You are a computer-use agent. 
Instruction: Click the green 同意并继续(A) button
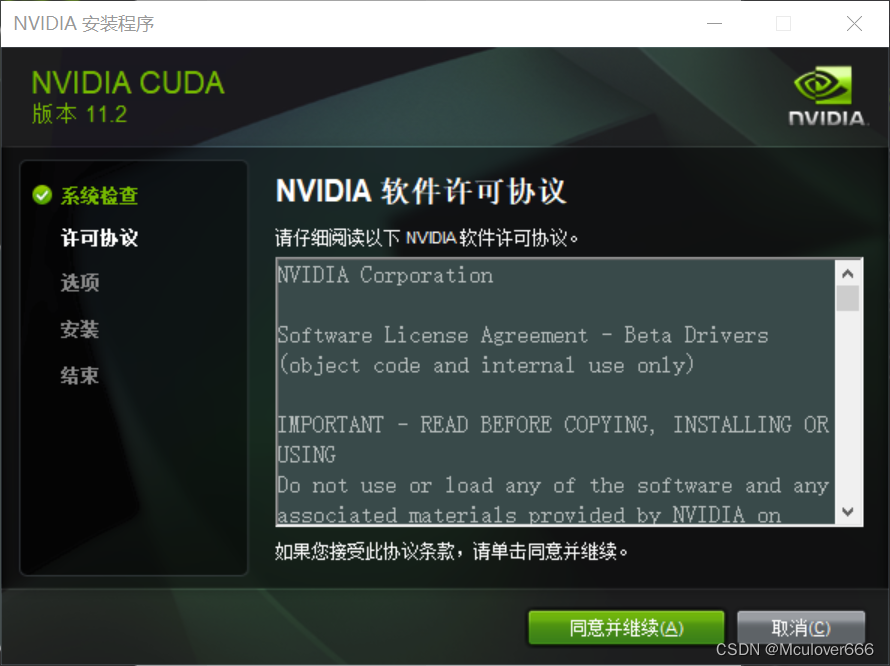tap(626, 627)
